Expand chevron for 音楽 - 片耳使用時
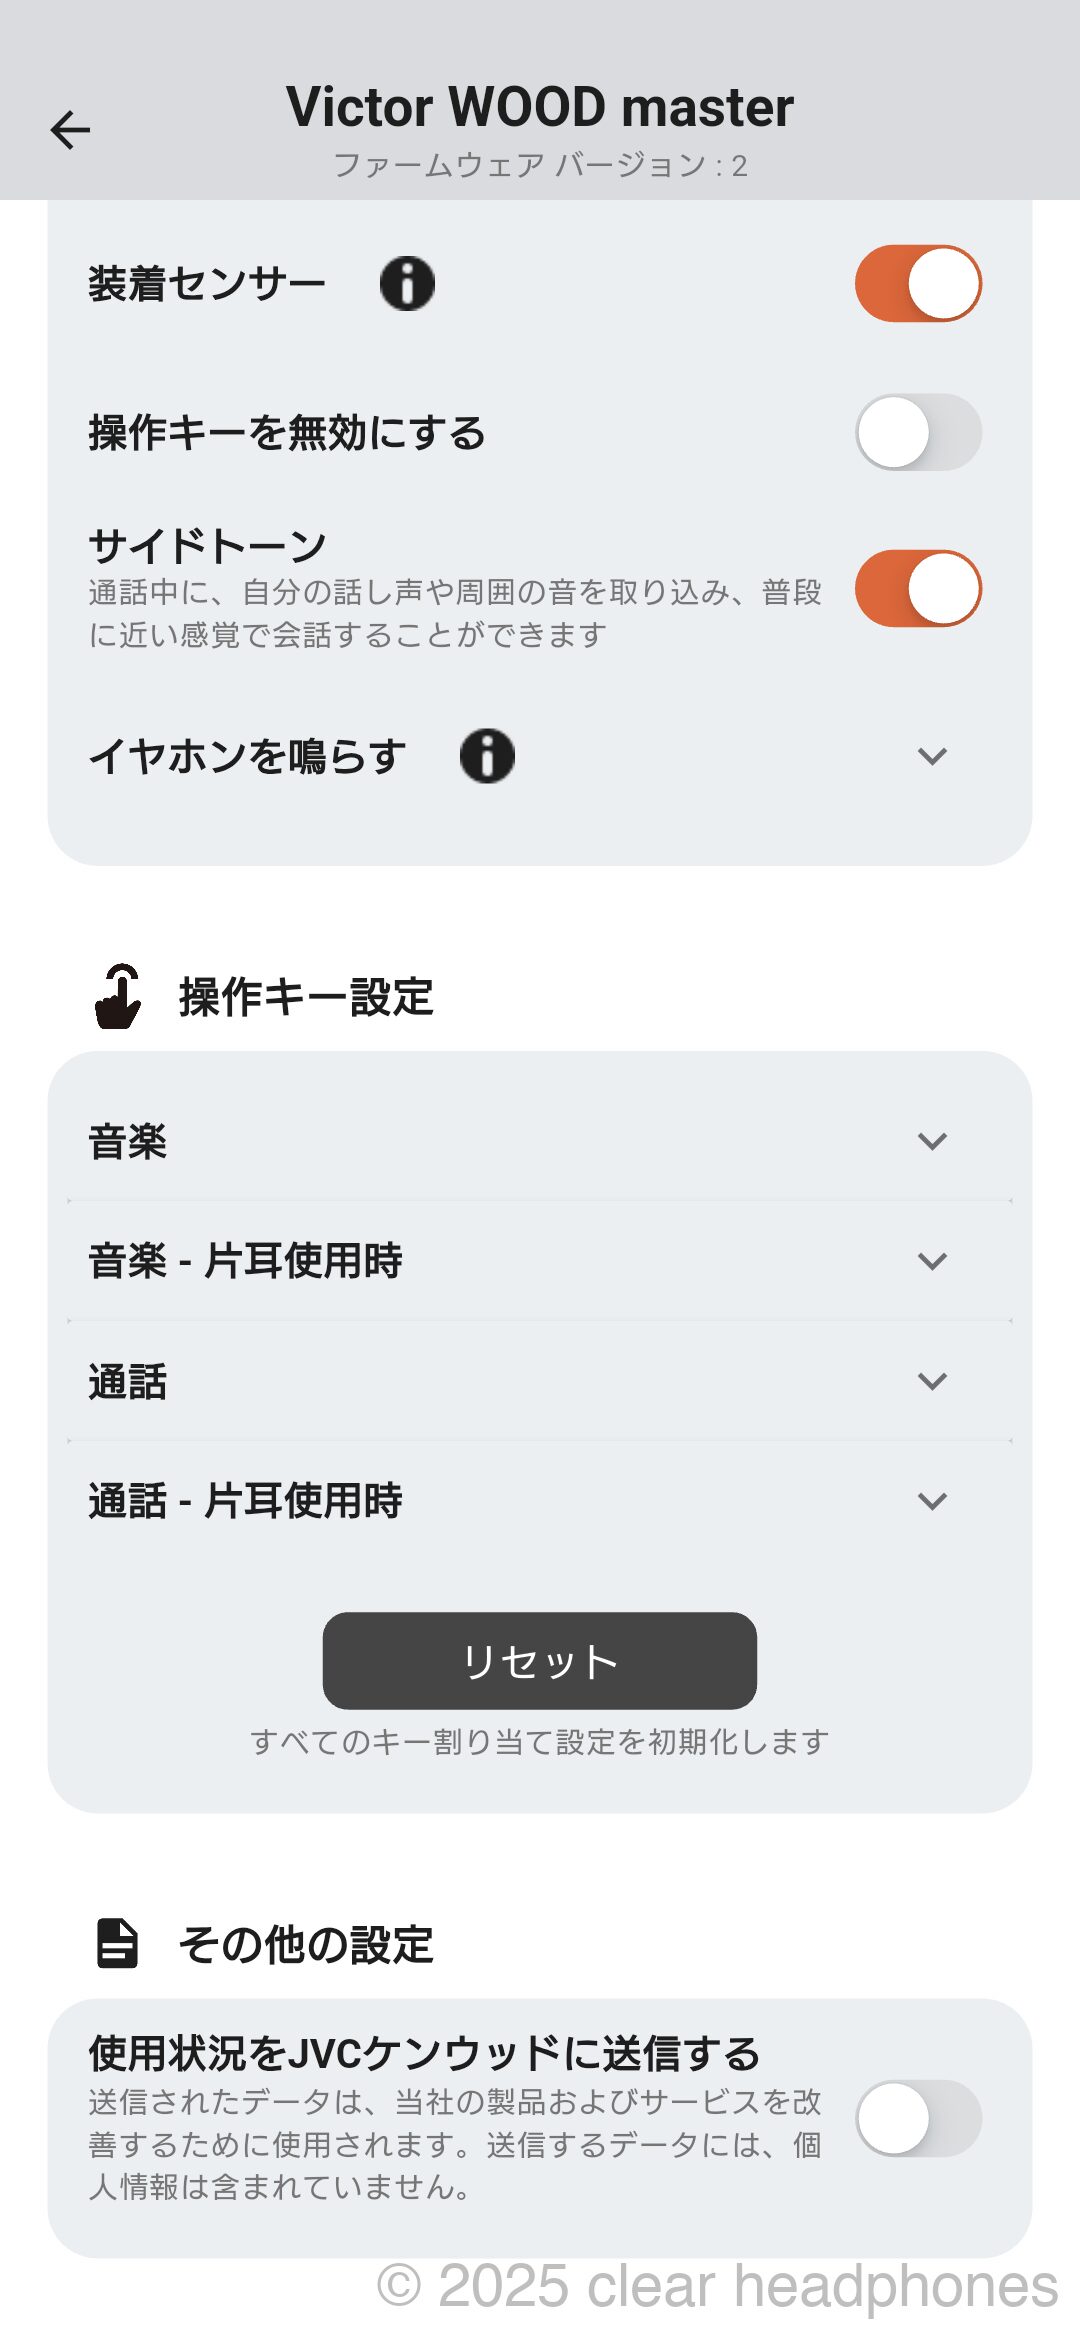Screen dimensions: 1080x2340 coord(932,1261)
